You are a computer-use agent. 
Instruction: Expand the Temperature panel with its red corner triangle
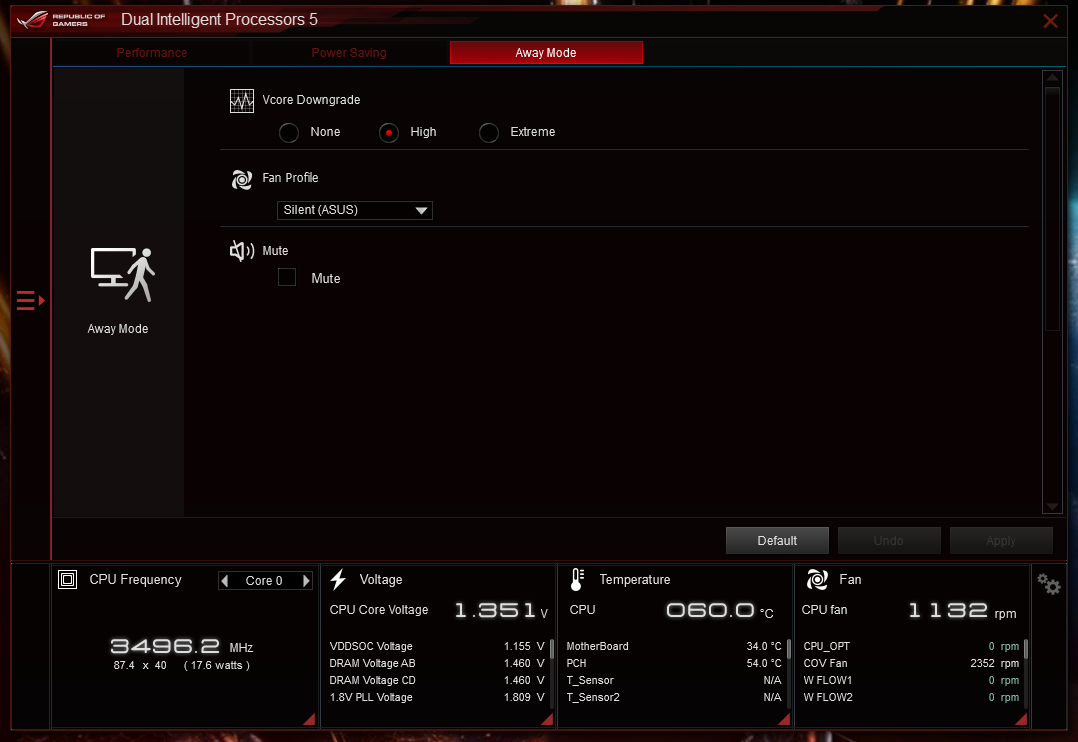pyautogui.click(x=784, y=719)
